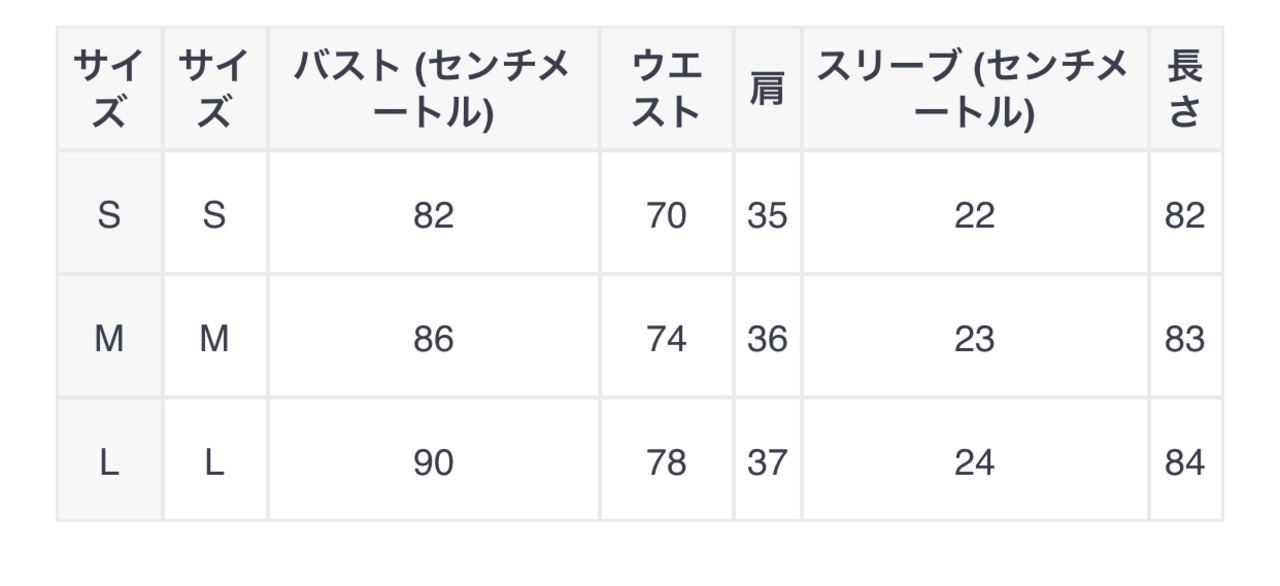Image resolution: width=1280 pixels, height=586 pixels.
Task: Select bust value 86 in M row
Action: click(433, 339)
